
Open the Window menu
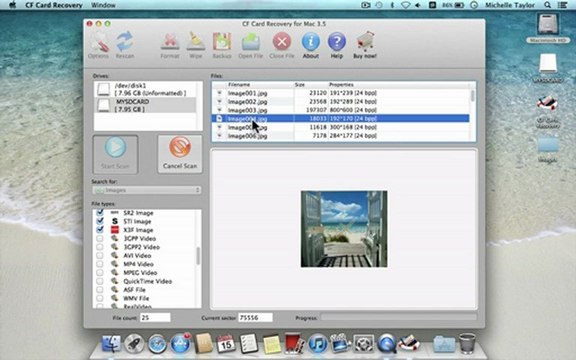pos(103,5)
